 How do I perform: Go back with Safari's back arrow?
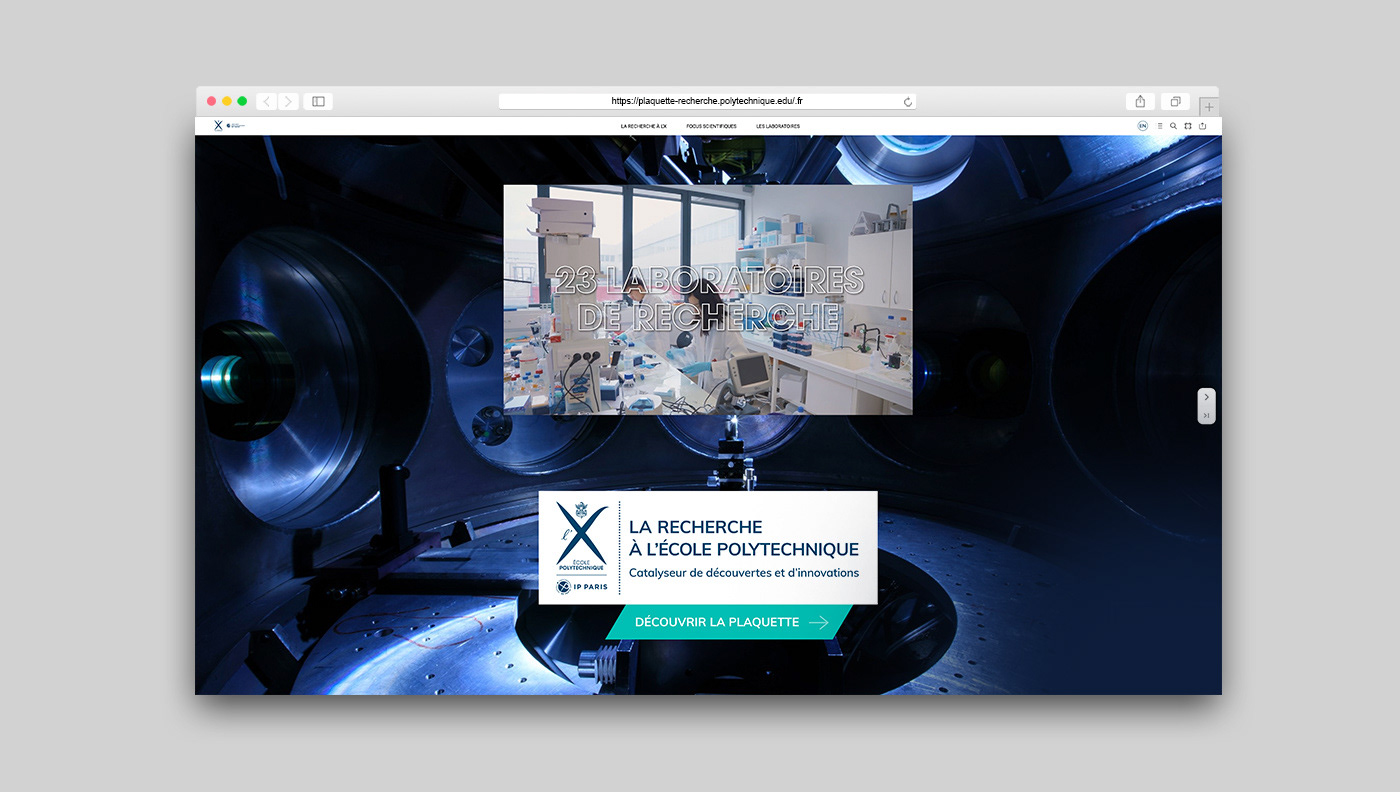(x=267, y=101)
